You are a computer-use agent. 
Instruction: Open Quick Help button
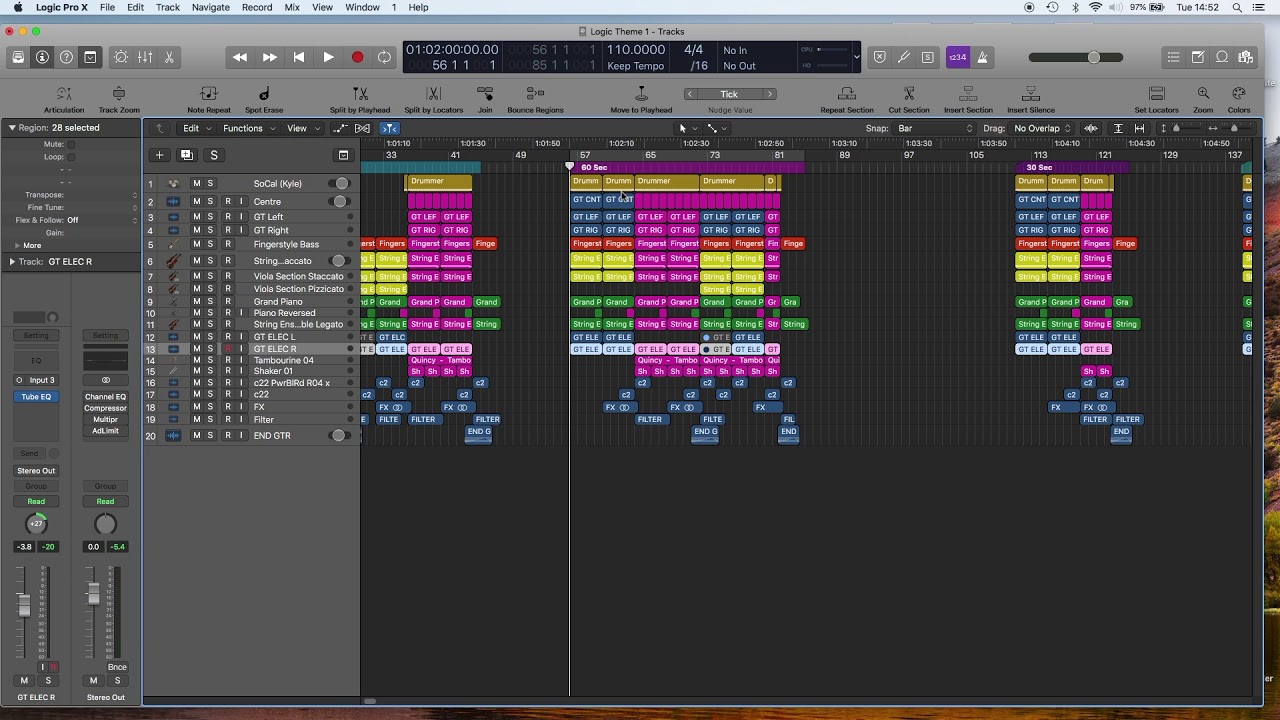[66, 57]
